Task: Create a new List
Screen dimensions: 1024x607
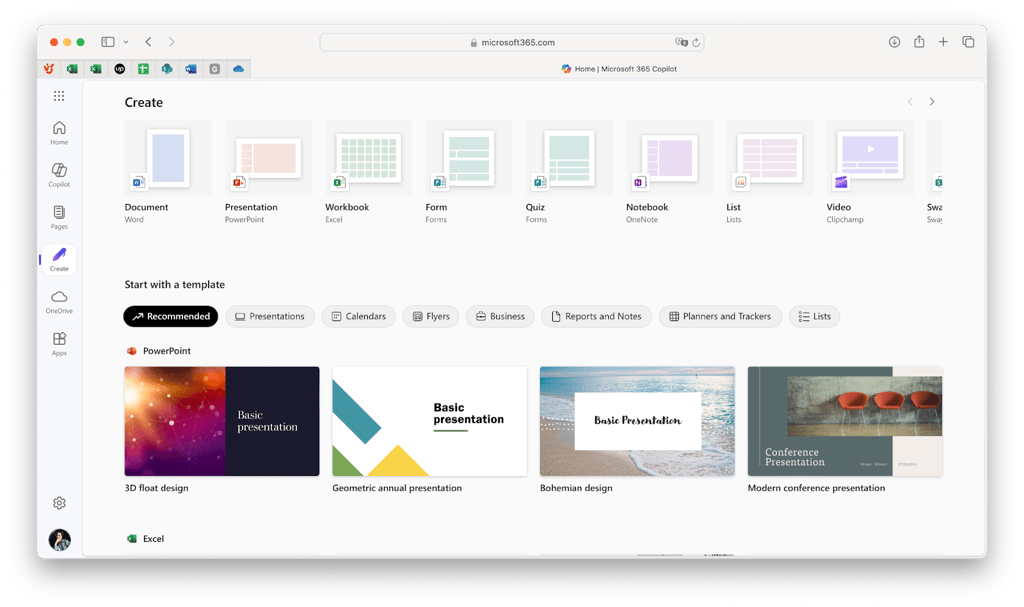Action: (769, 172)
